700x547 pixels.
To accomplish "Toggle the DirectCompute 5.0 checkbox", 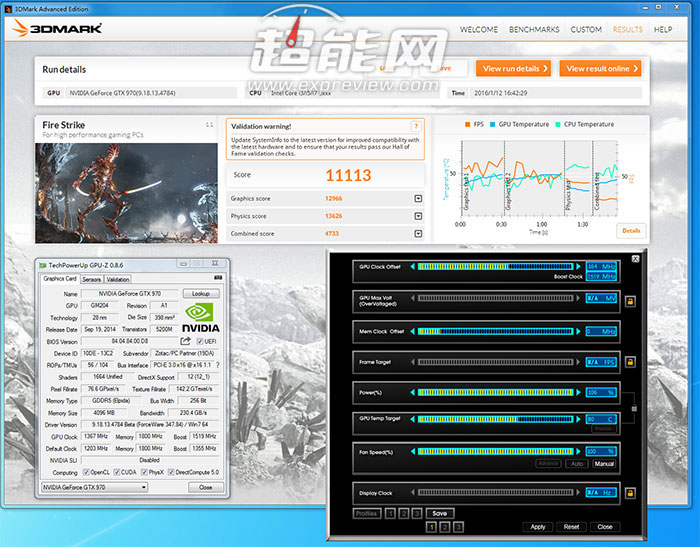I will (x=171, y=472).
